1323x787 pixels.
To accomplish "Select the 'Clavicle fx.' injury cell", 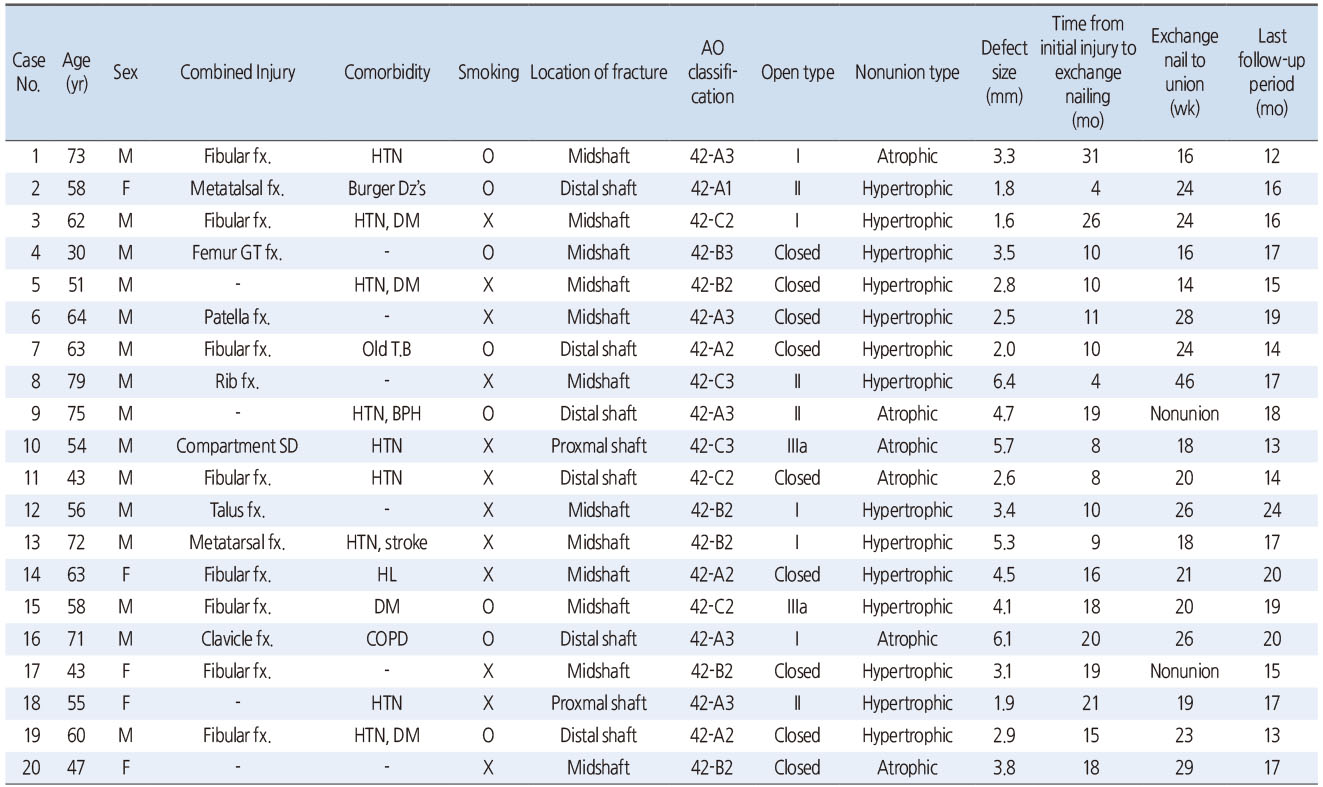I will click(237, 639).
